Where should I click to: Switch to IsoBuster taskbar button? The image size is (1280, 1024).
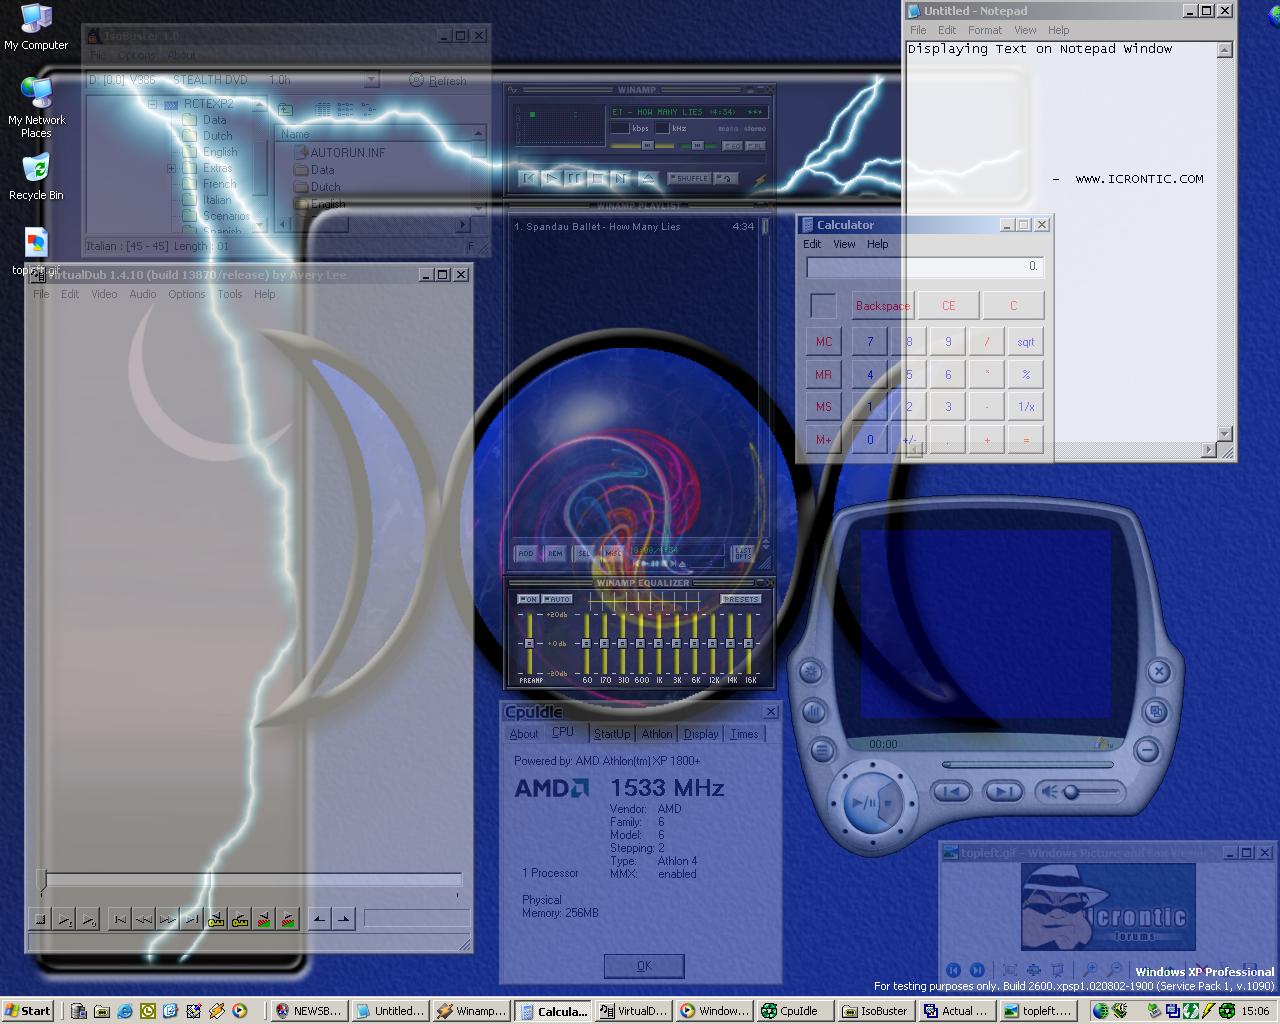pos(875,1011)
